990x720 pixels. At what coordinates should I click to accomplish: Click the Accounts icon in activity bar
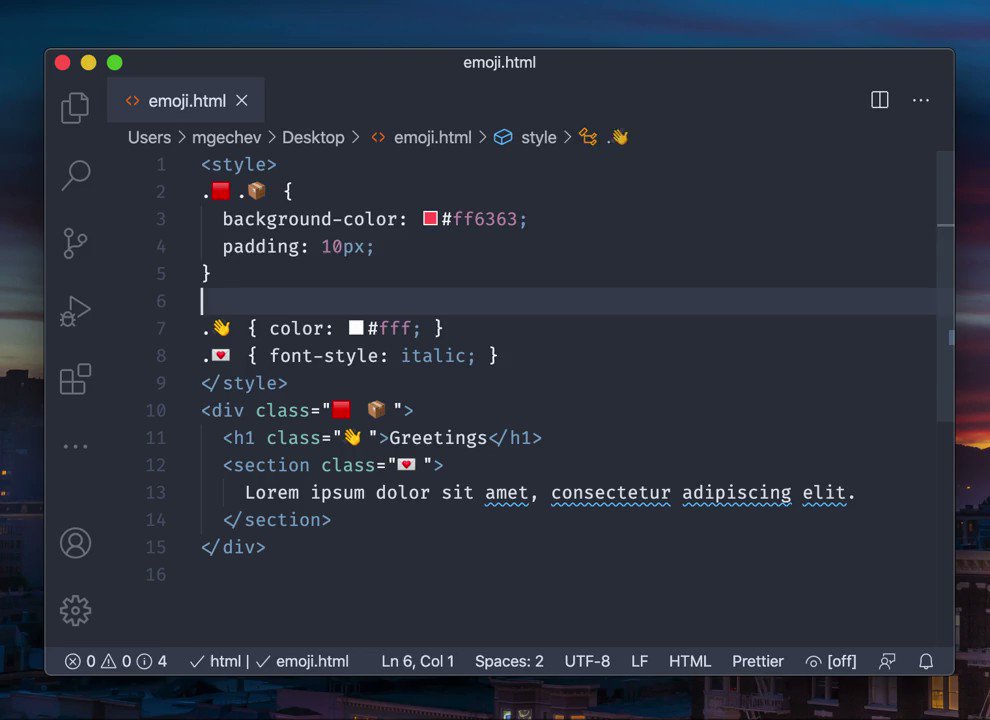coord(75,543)
